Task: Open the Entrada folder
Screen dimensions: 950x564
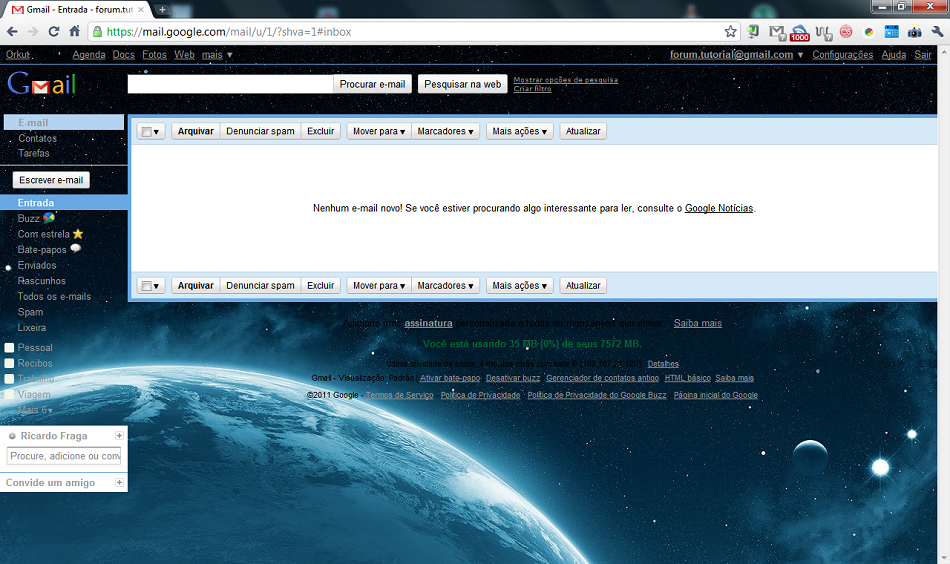Action: 36,203
